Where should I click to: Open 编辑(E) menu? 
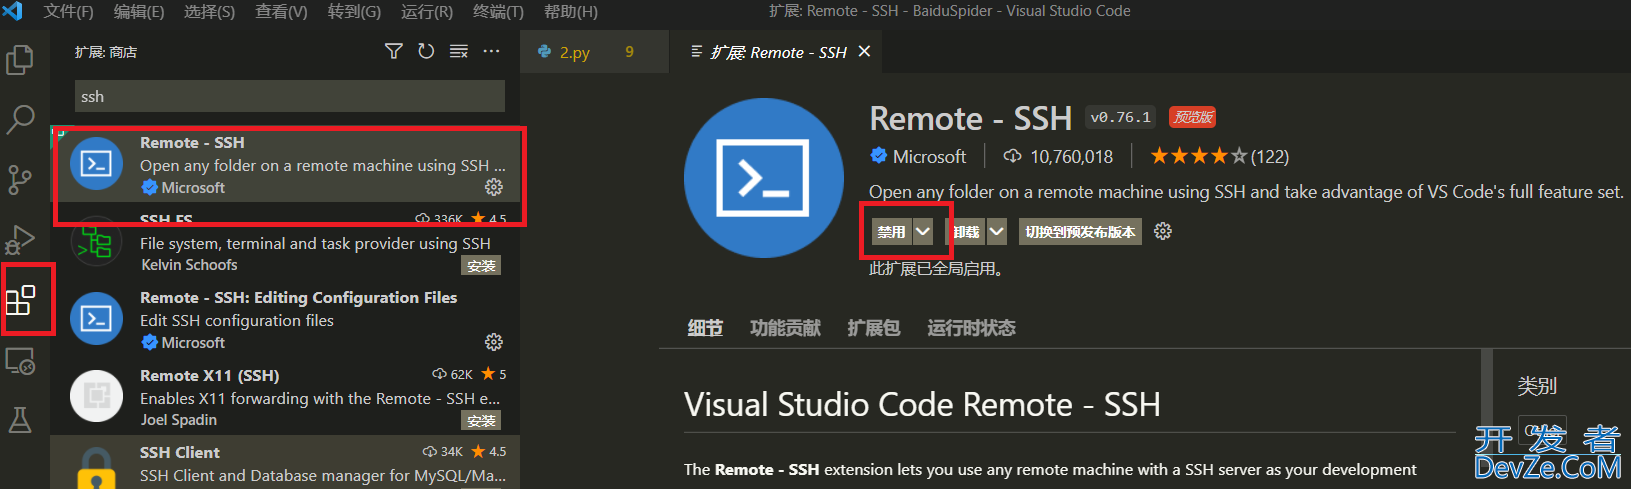pos(139,11)
